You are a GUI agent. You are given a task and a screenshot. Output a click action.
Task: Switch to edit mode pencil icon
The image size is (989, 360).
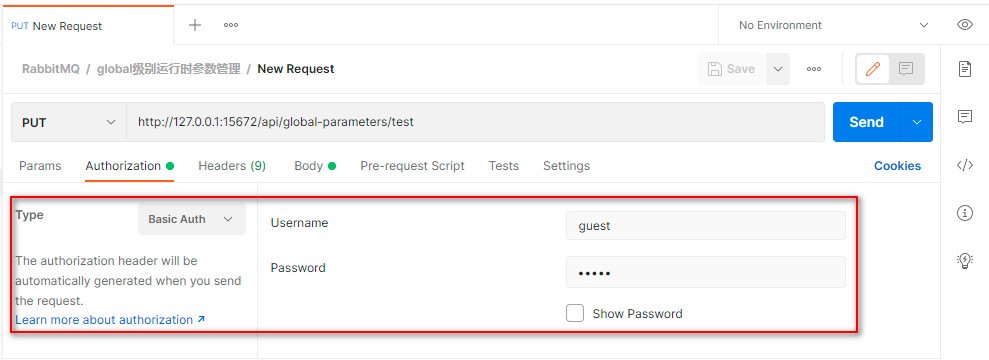(x=873, y=69)
